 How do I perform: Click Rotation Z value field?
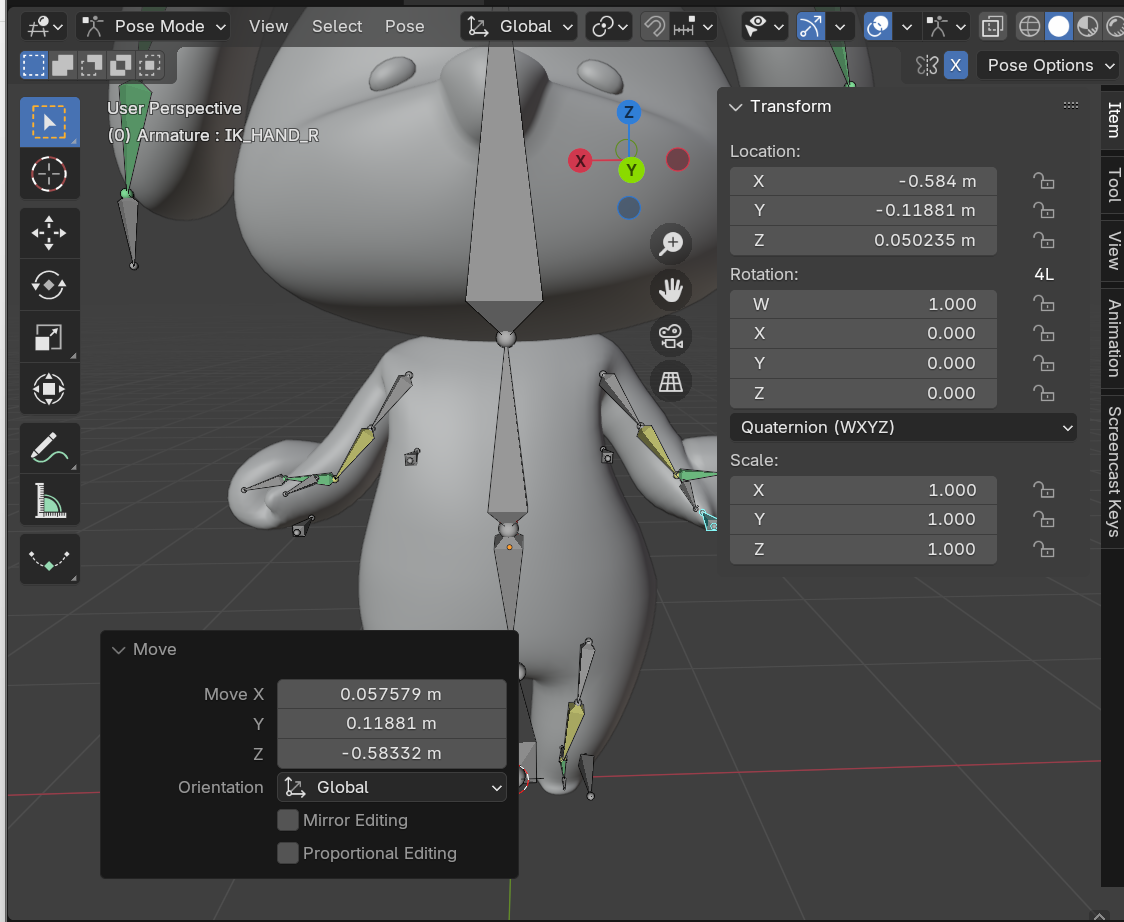coord(863,393)
